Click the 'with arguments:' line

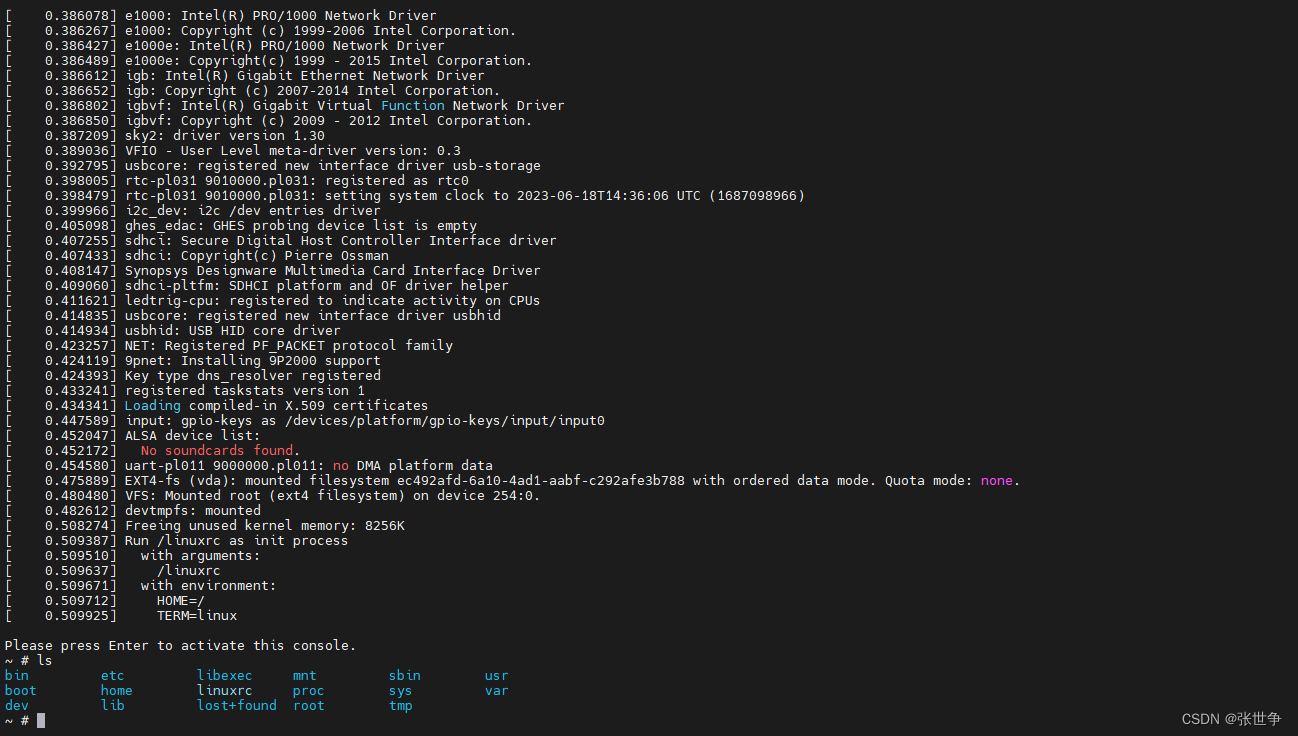tap(200, 556)
